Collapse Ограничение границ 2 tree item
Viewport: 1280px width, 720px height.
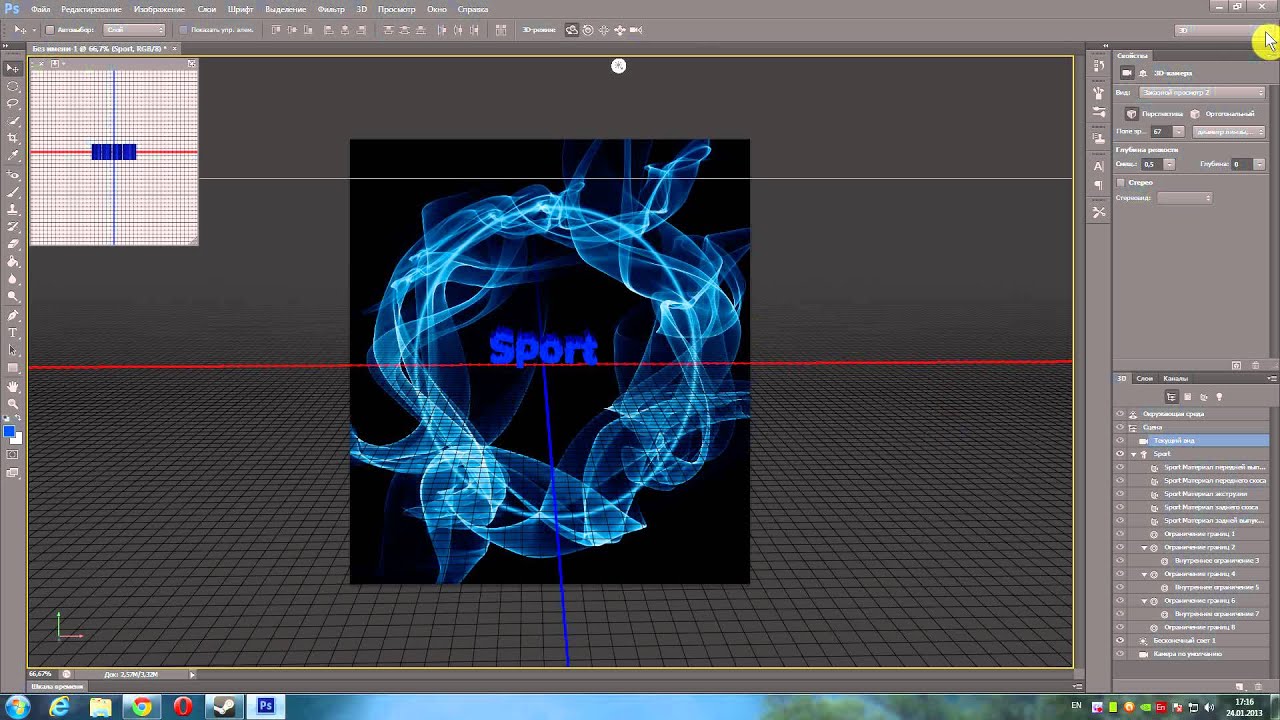click(1144, 547)
